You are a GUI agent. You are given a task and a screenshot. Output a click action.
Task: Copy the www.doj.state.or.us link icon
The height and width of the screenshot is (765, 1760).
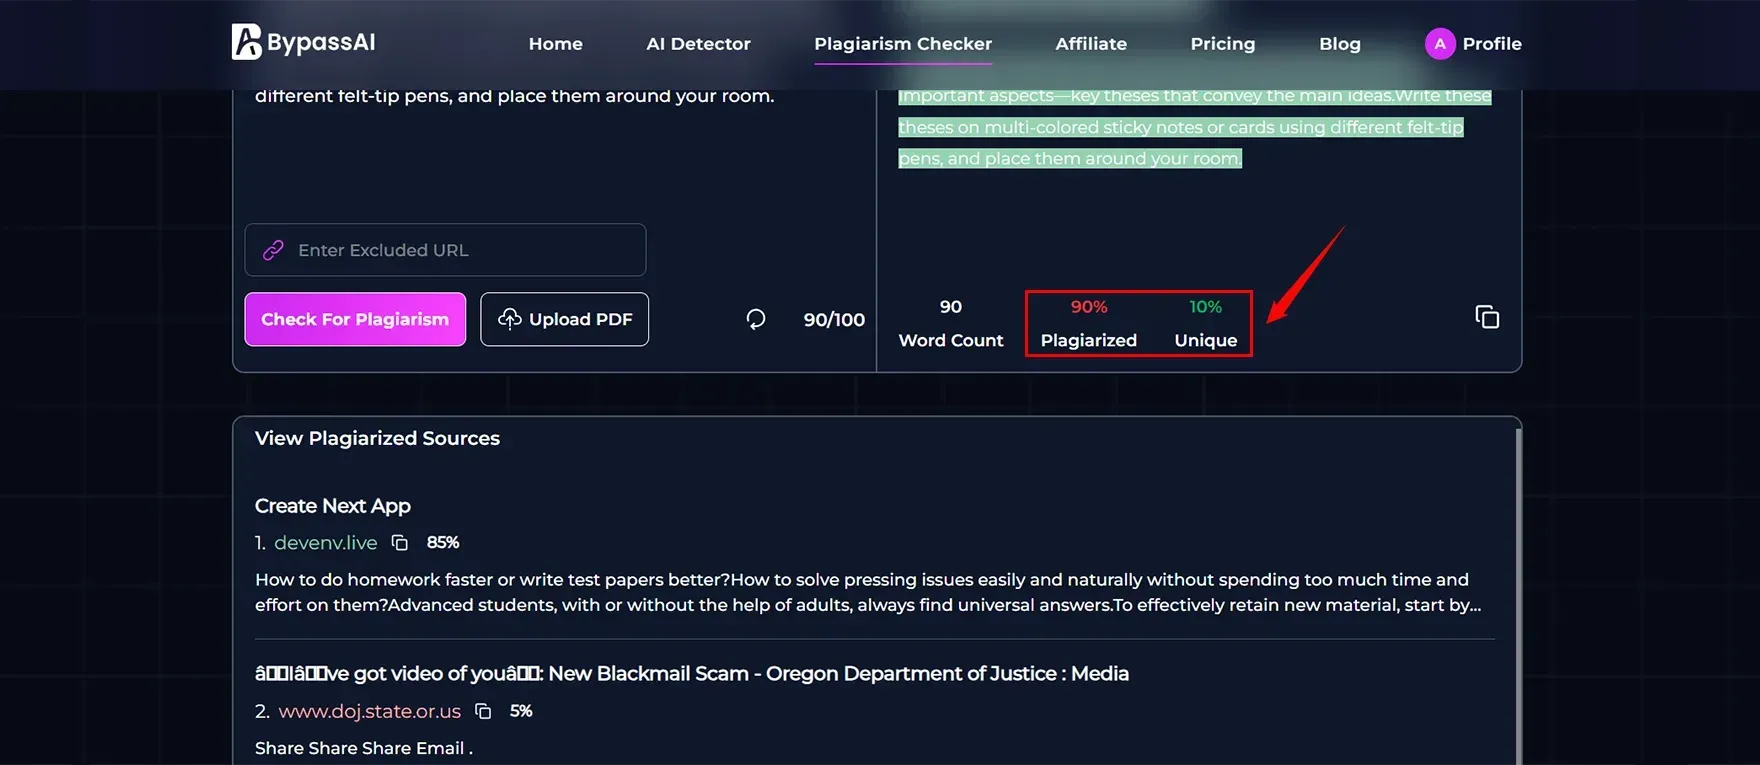coord(483,711)
